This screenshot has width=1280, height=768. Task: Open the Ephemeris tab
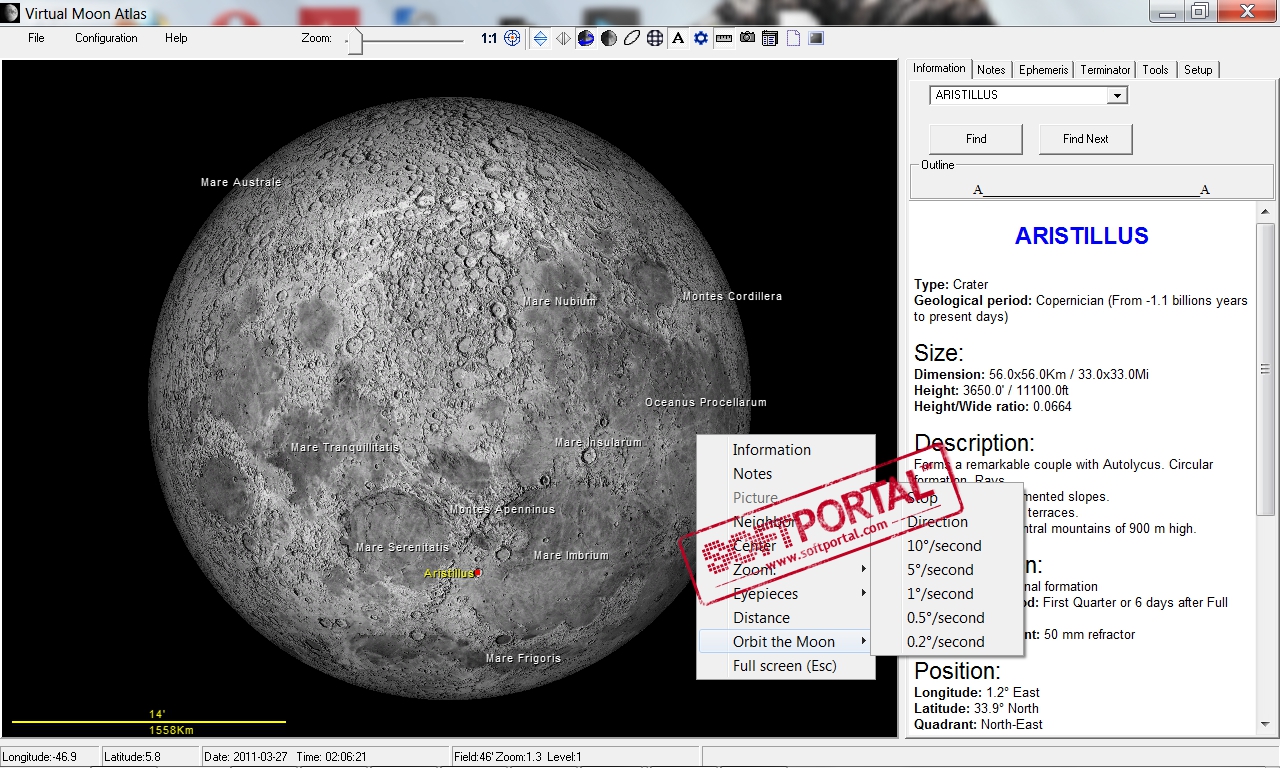pos(1044,70)
